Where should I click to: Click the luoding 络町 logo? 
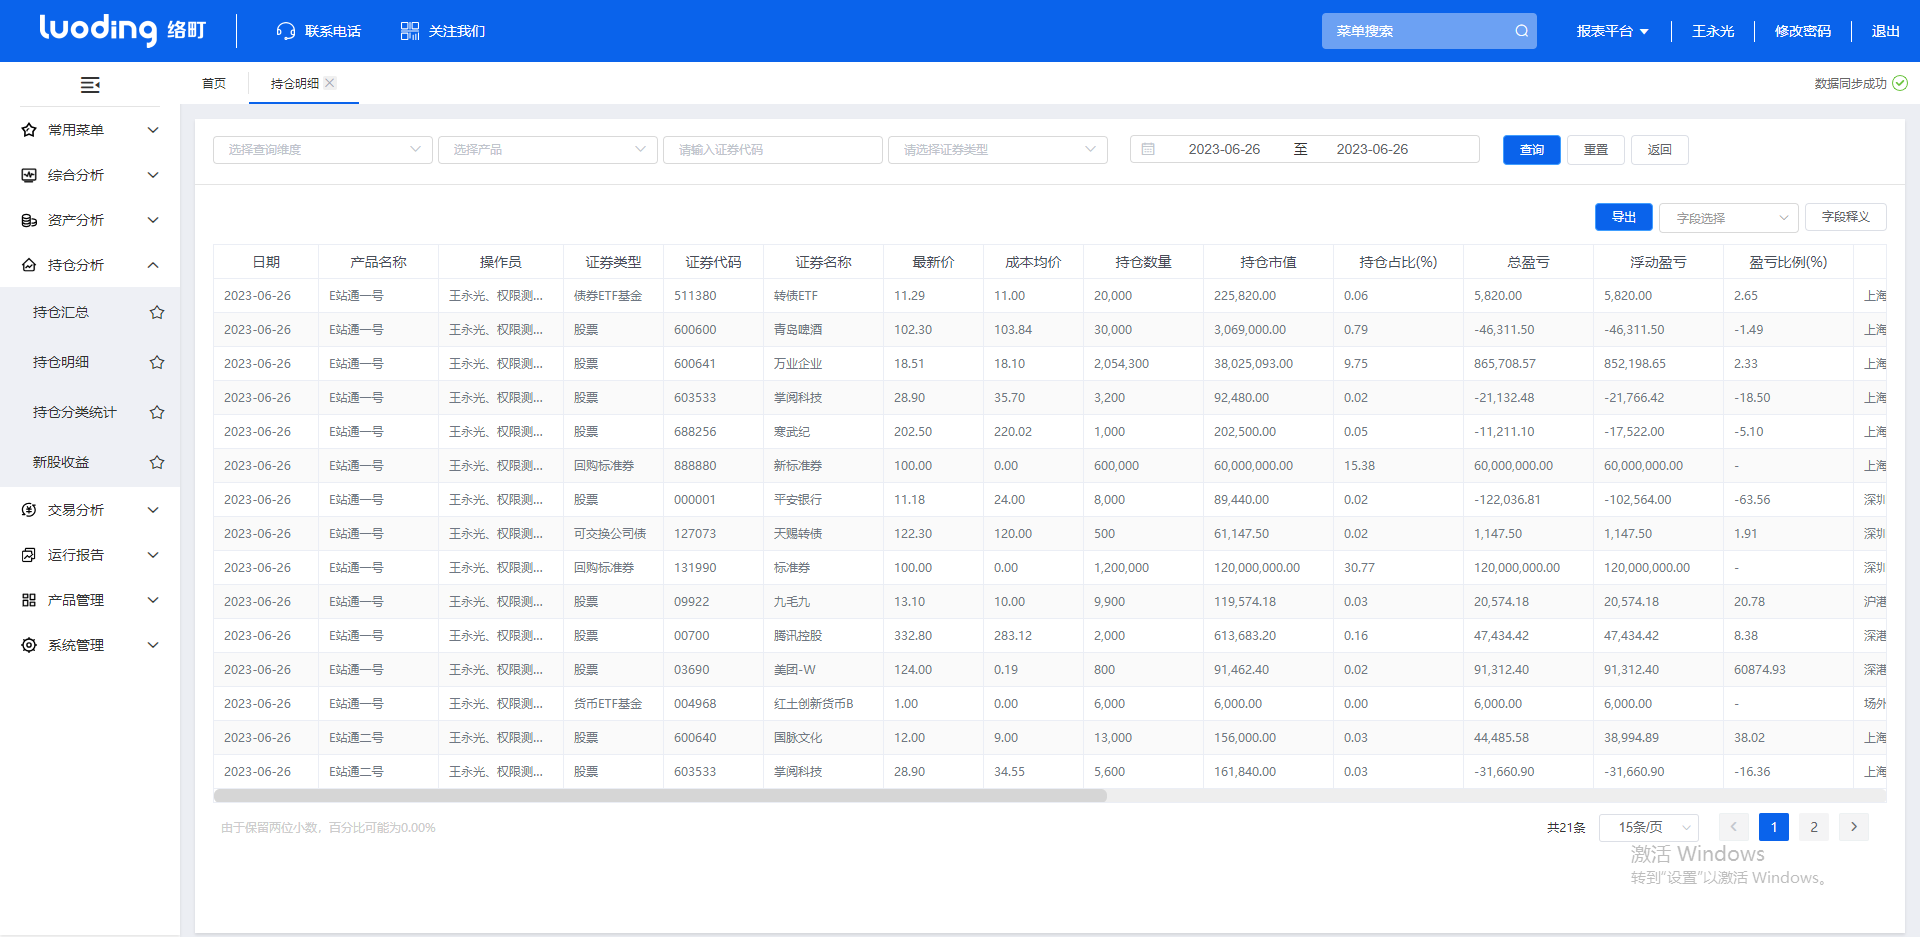122,30
